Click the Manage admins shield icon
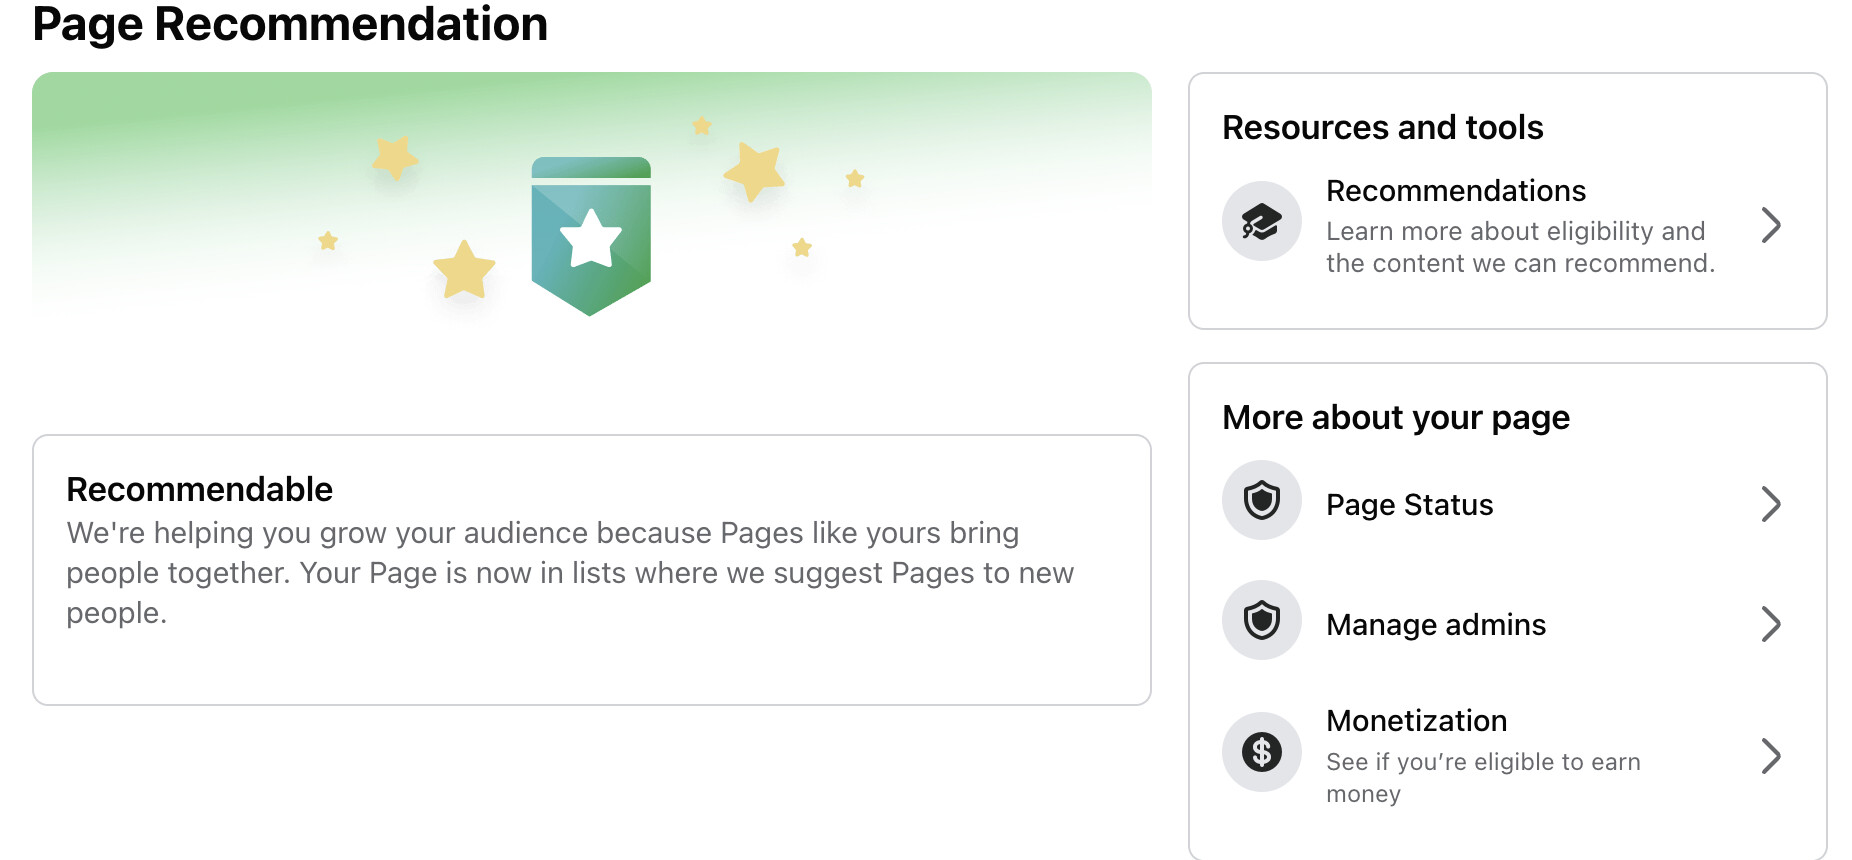Screen dimensions: 1852x860 (x=1262, y=620)
